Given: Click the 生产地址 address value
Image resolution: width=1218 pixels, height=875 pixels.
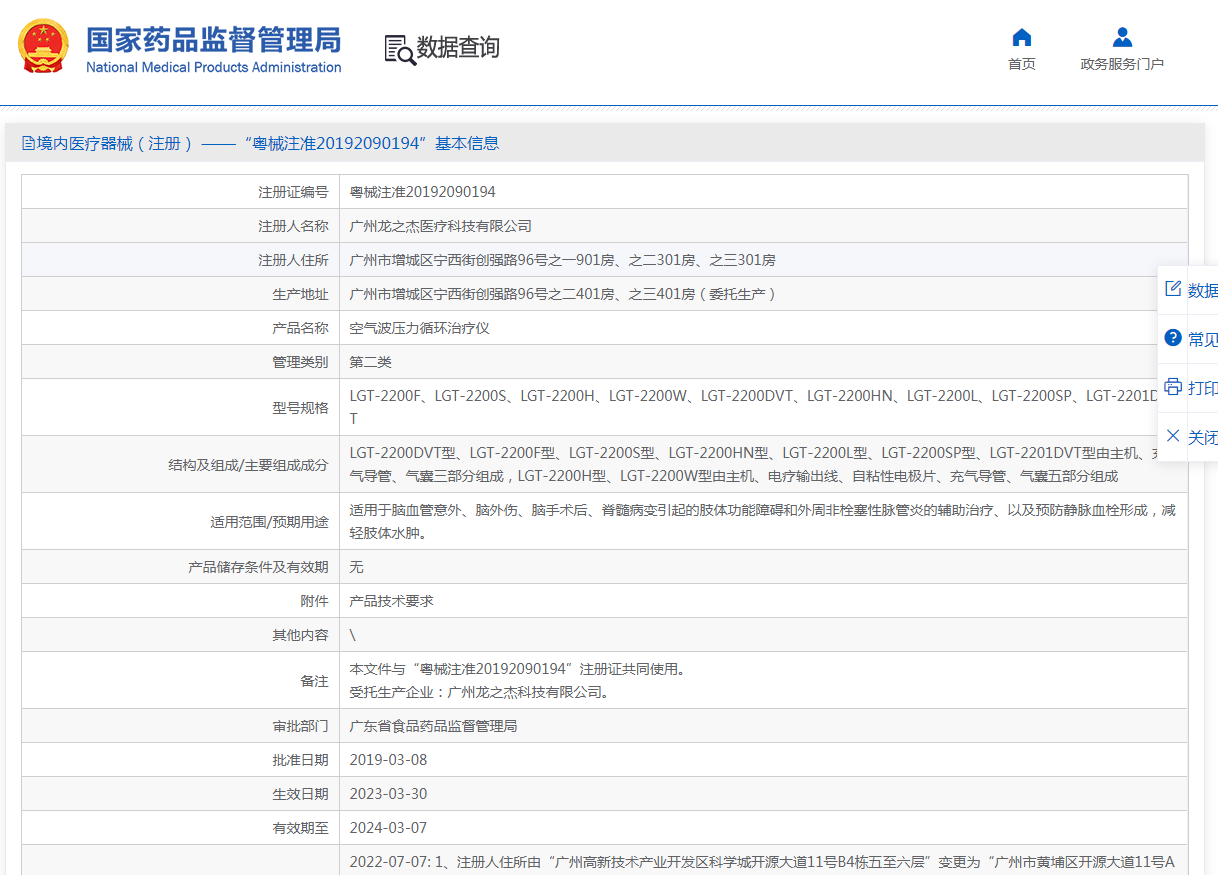Looking at the screenshot, I should (563, 294).
